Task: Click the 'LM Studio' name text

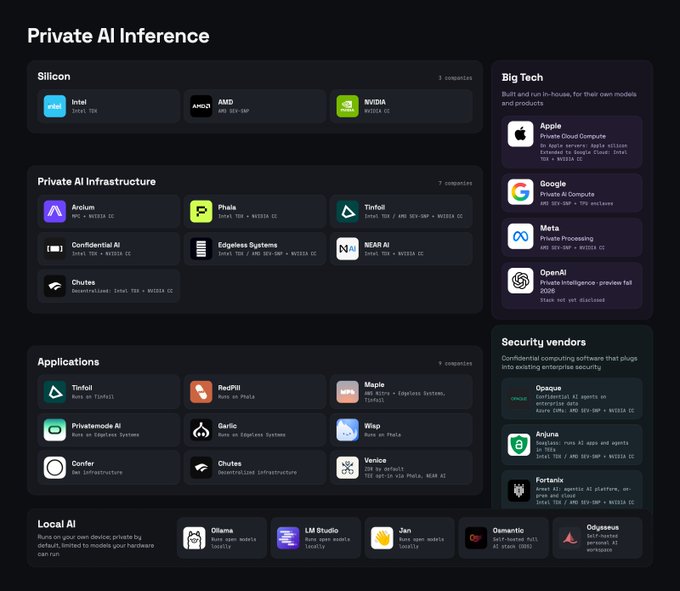Action: (321, 531)
